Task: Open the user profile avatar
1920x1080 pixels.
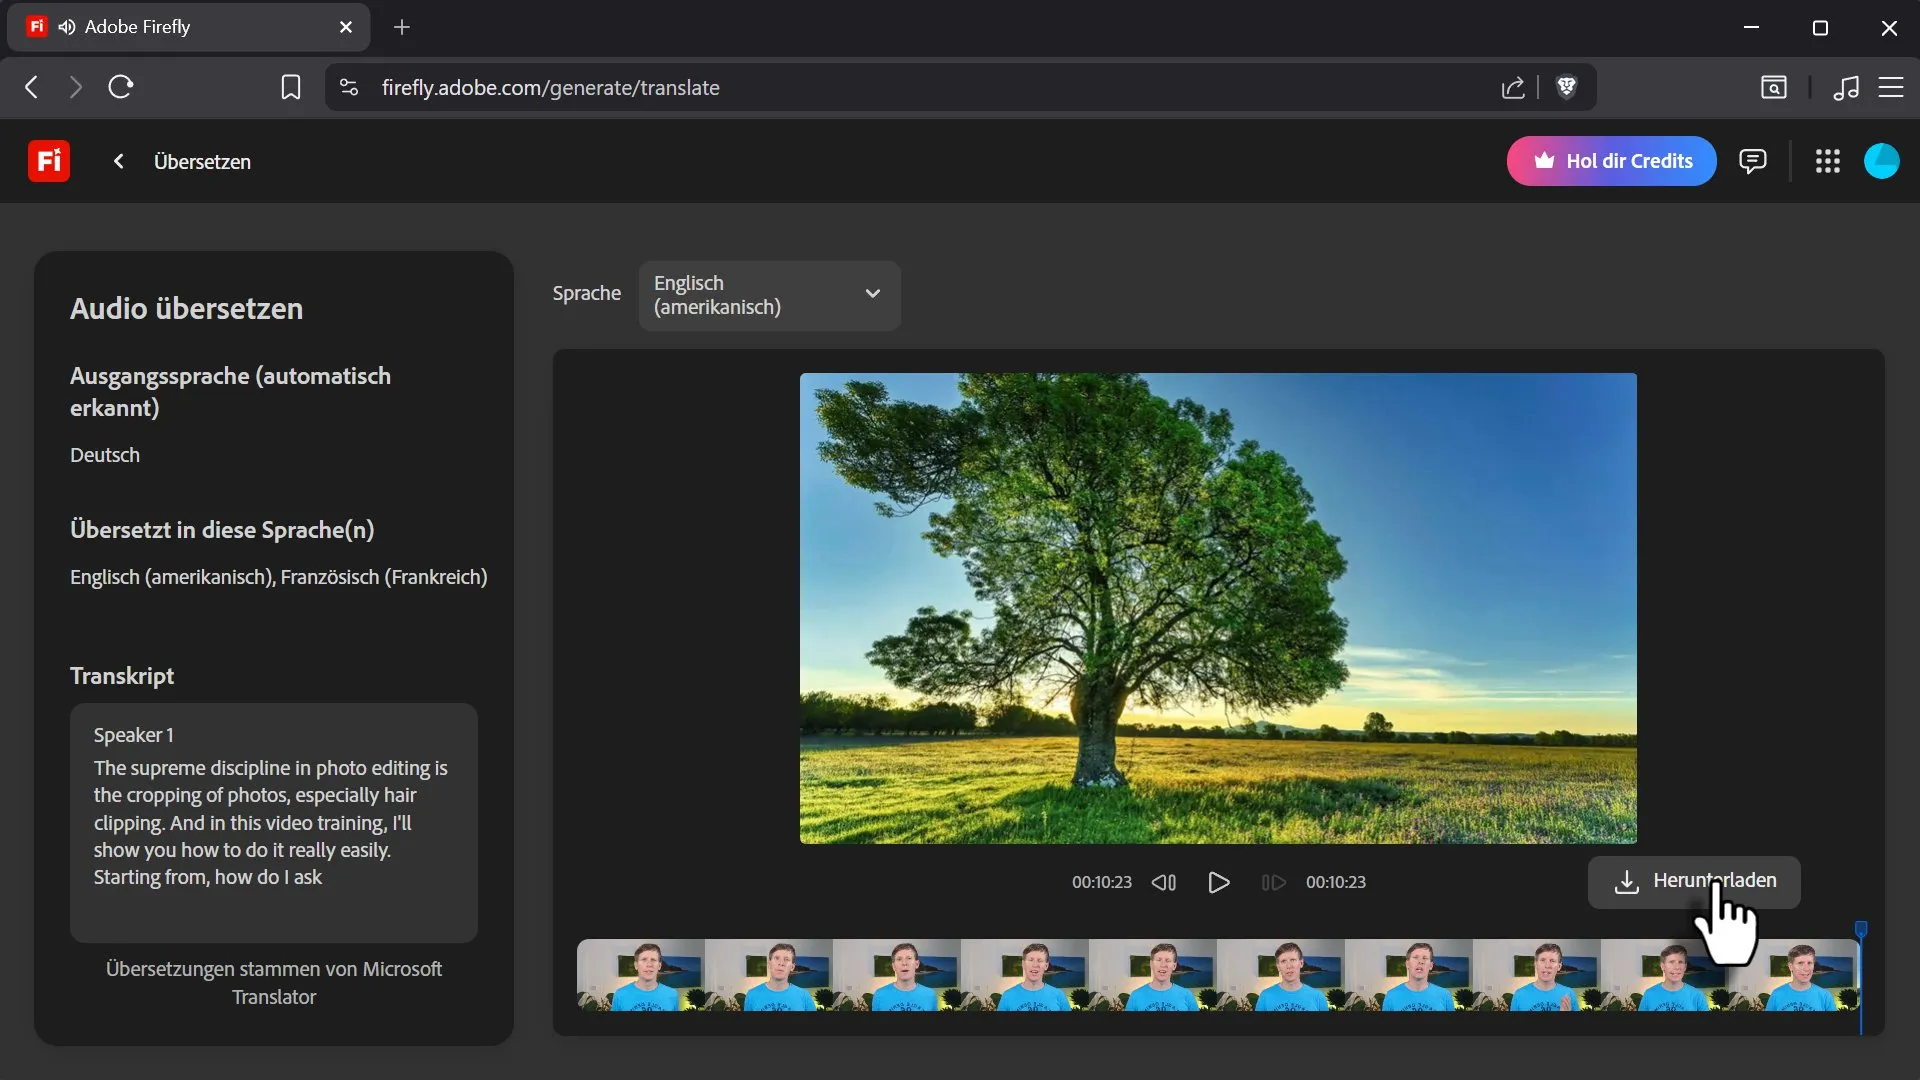Action: (x=1881, y=161)
